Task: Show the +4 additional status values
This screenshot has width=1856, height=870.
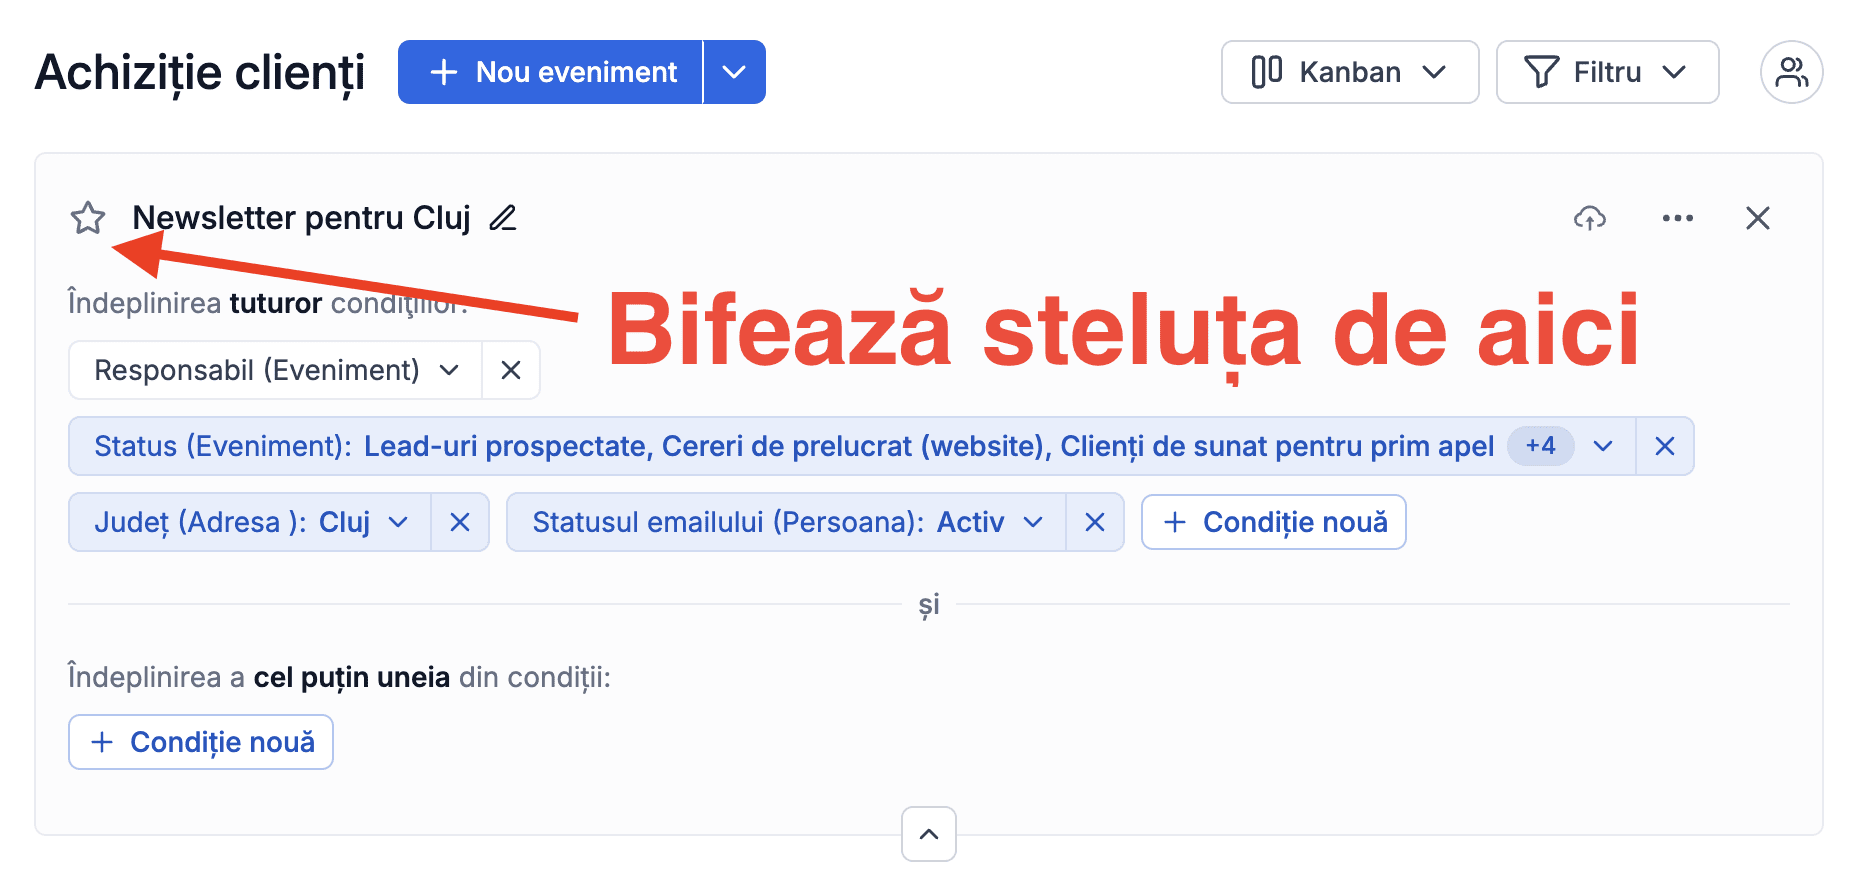Action: coord(1540,446)
